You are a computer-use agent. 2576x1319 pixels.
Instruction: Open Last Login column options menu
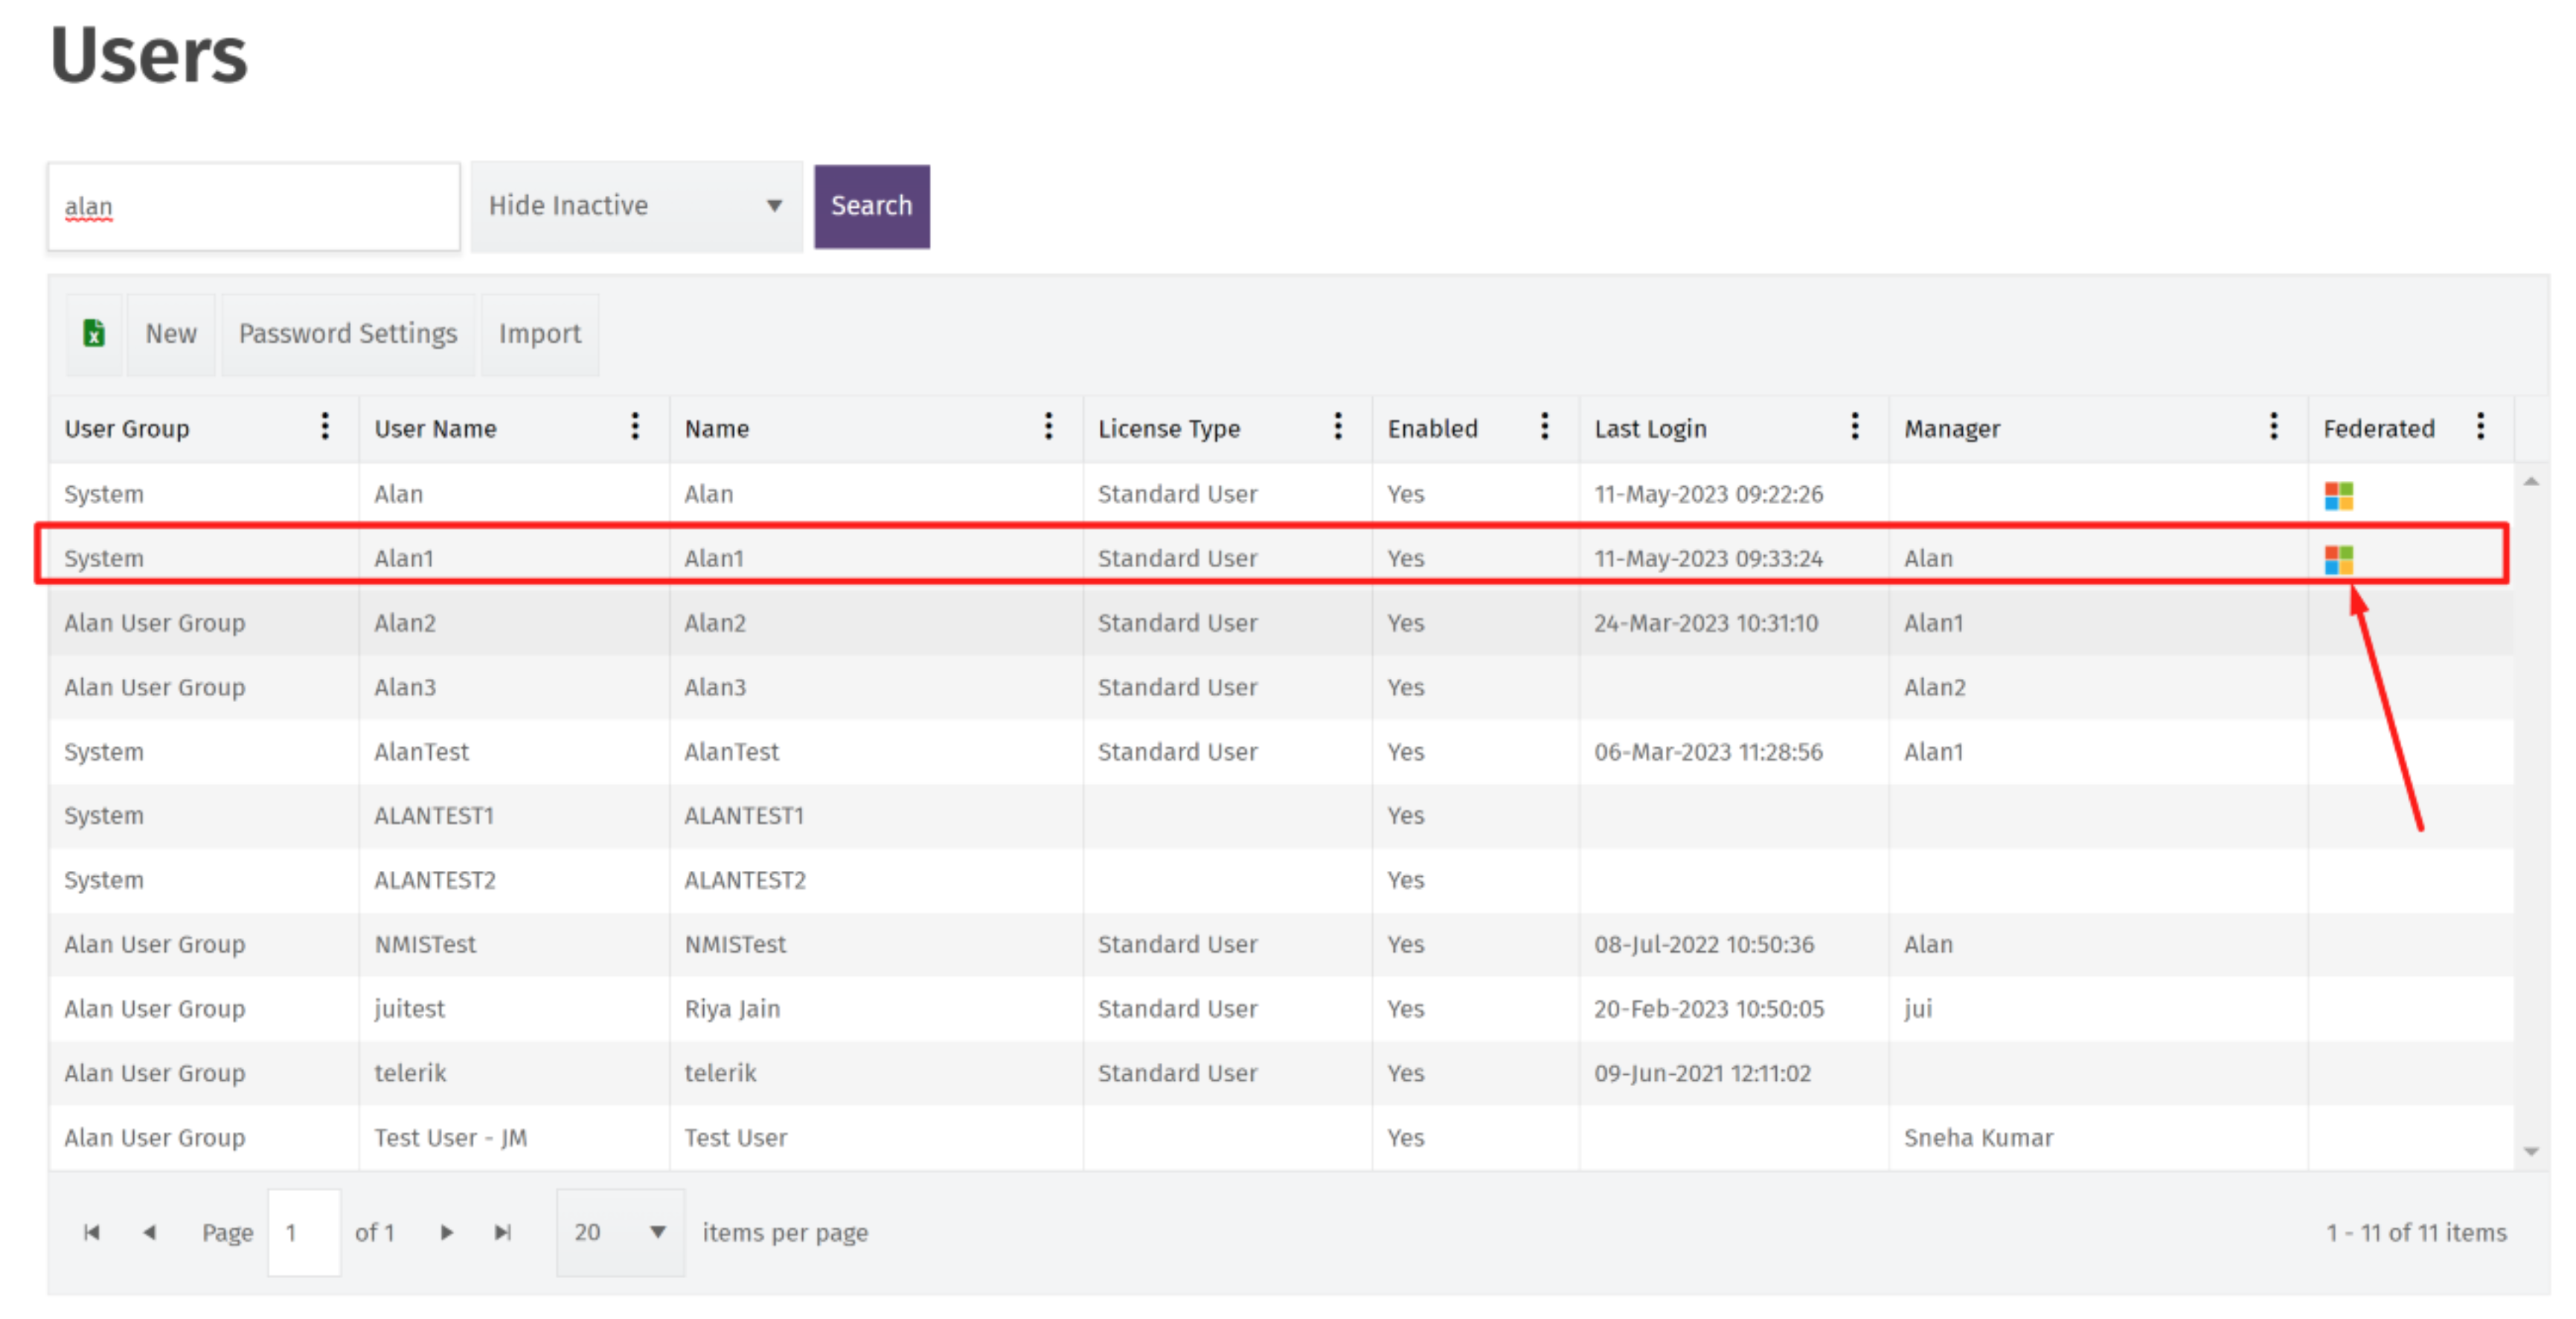point(1855,427)
